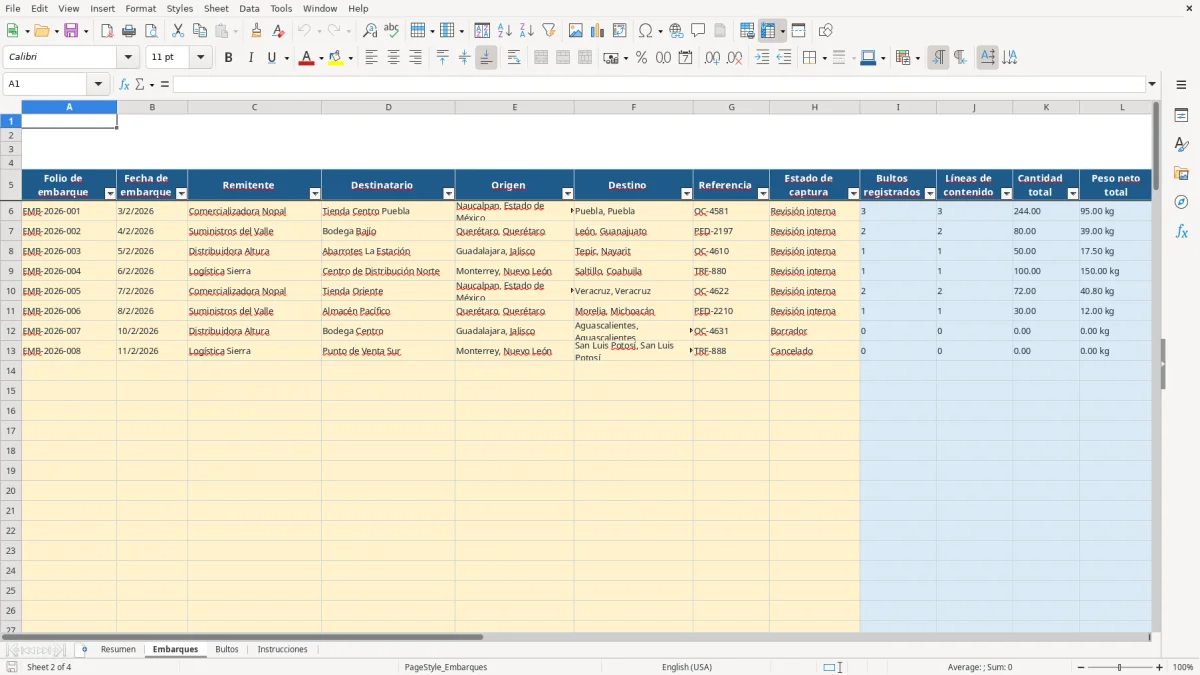1200x675 pixels.
Task: Export directly as PDF
Action: [107, 31]
